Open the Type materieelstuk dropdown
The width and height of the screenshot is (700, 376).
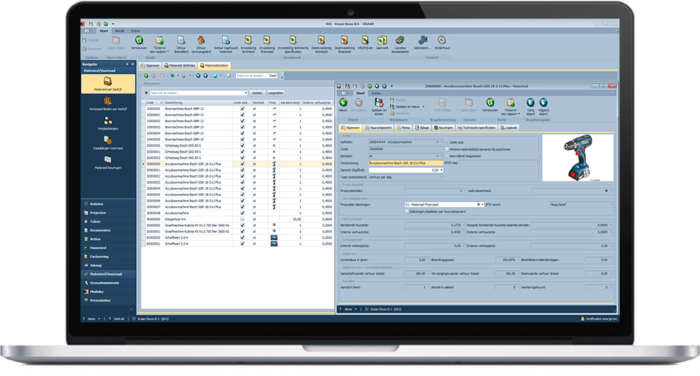(x=406, y=177)
